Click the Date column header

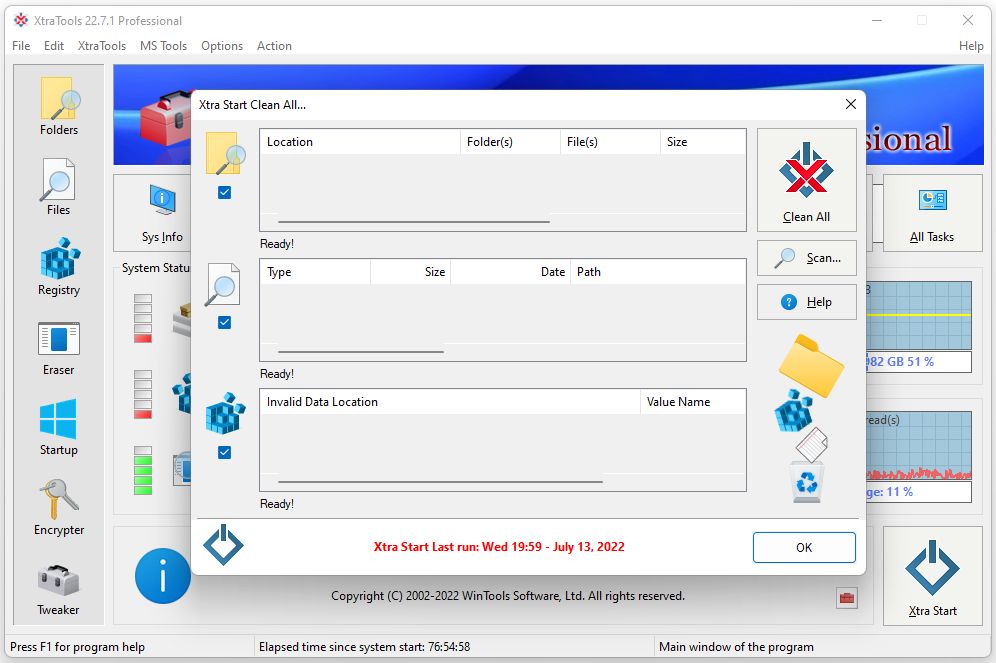click(x=511, y=272)
